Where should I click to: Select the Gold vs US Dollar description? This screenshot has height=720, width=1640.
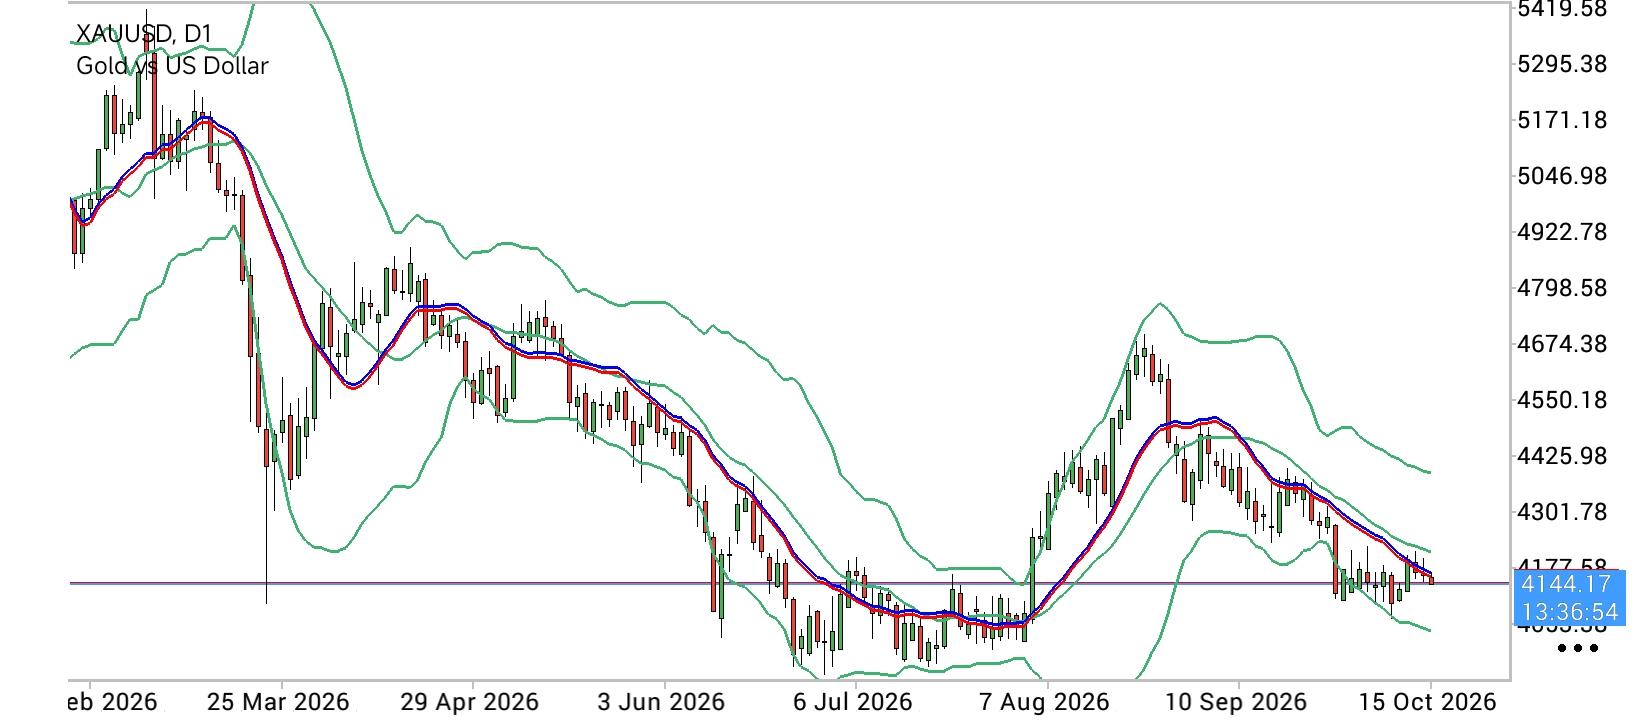[172, 66]
